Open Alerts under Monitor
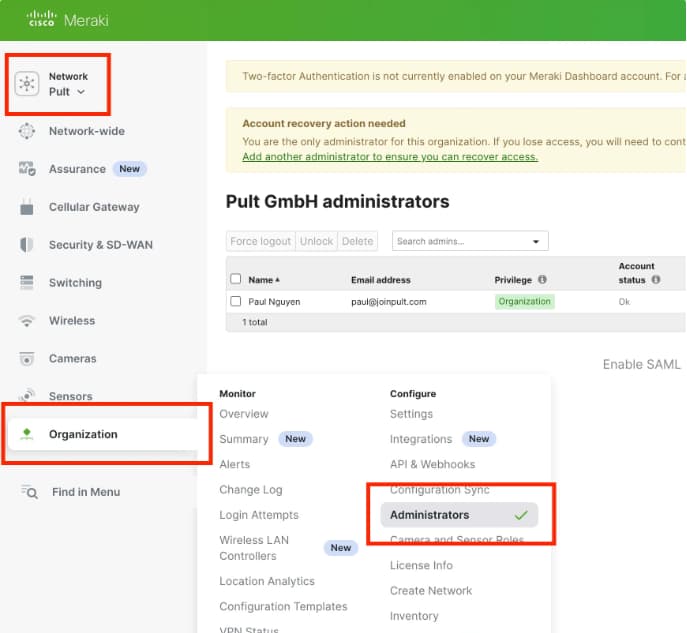 click(235, 464)
